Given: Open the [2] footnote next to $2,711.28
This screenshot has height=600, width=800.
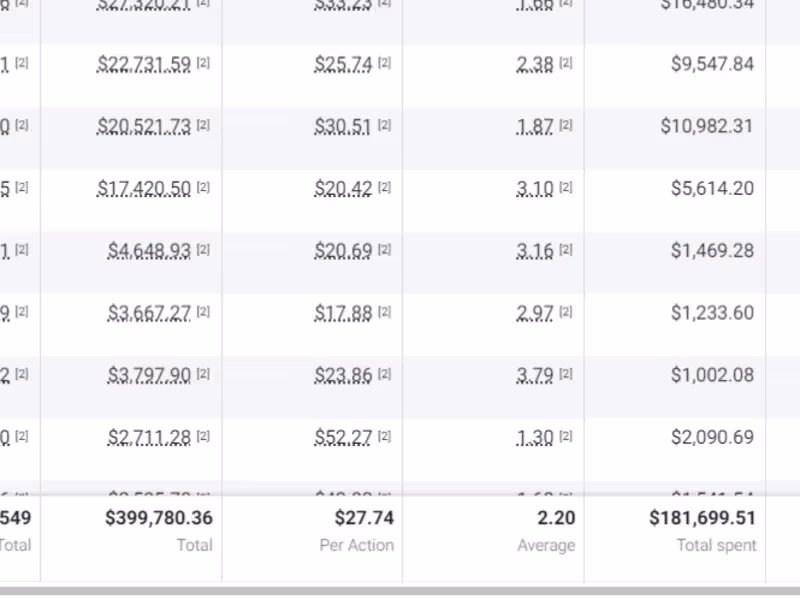Looking at the screenshot, I should (203, 436).
